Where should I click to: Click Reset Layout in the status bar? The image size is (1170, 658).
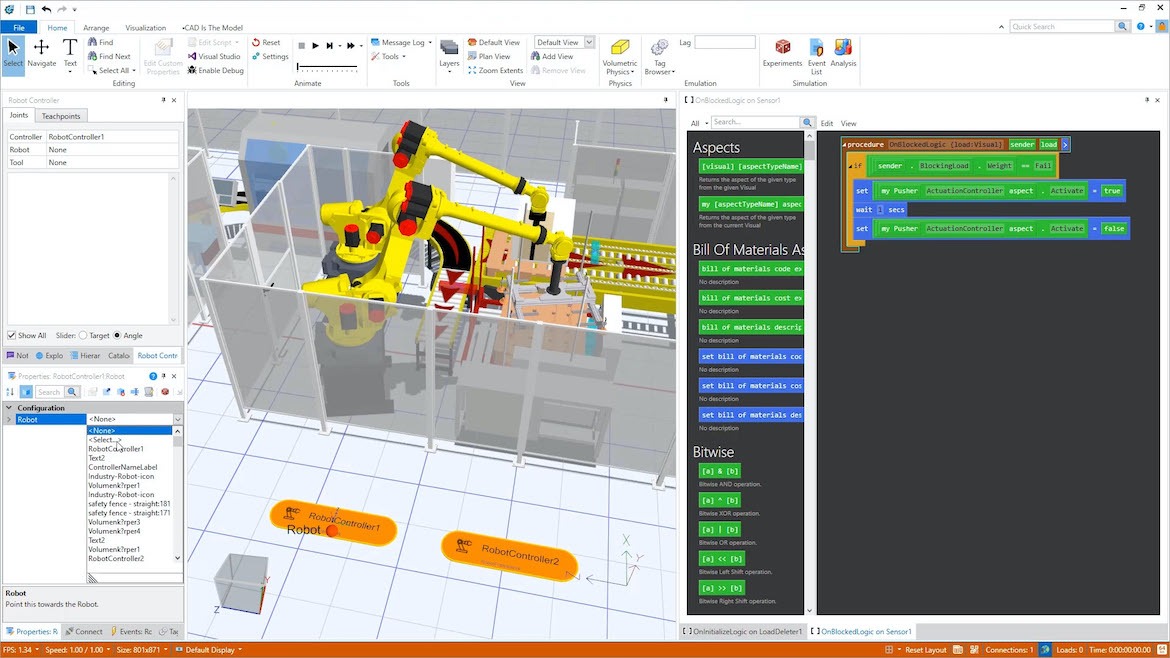coord(925,650)
